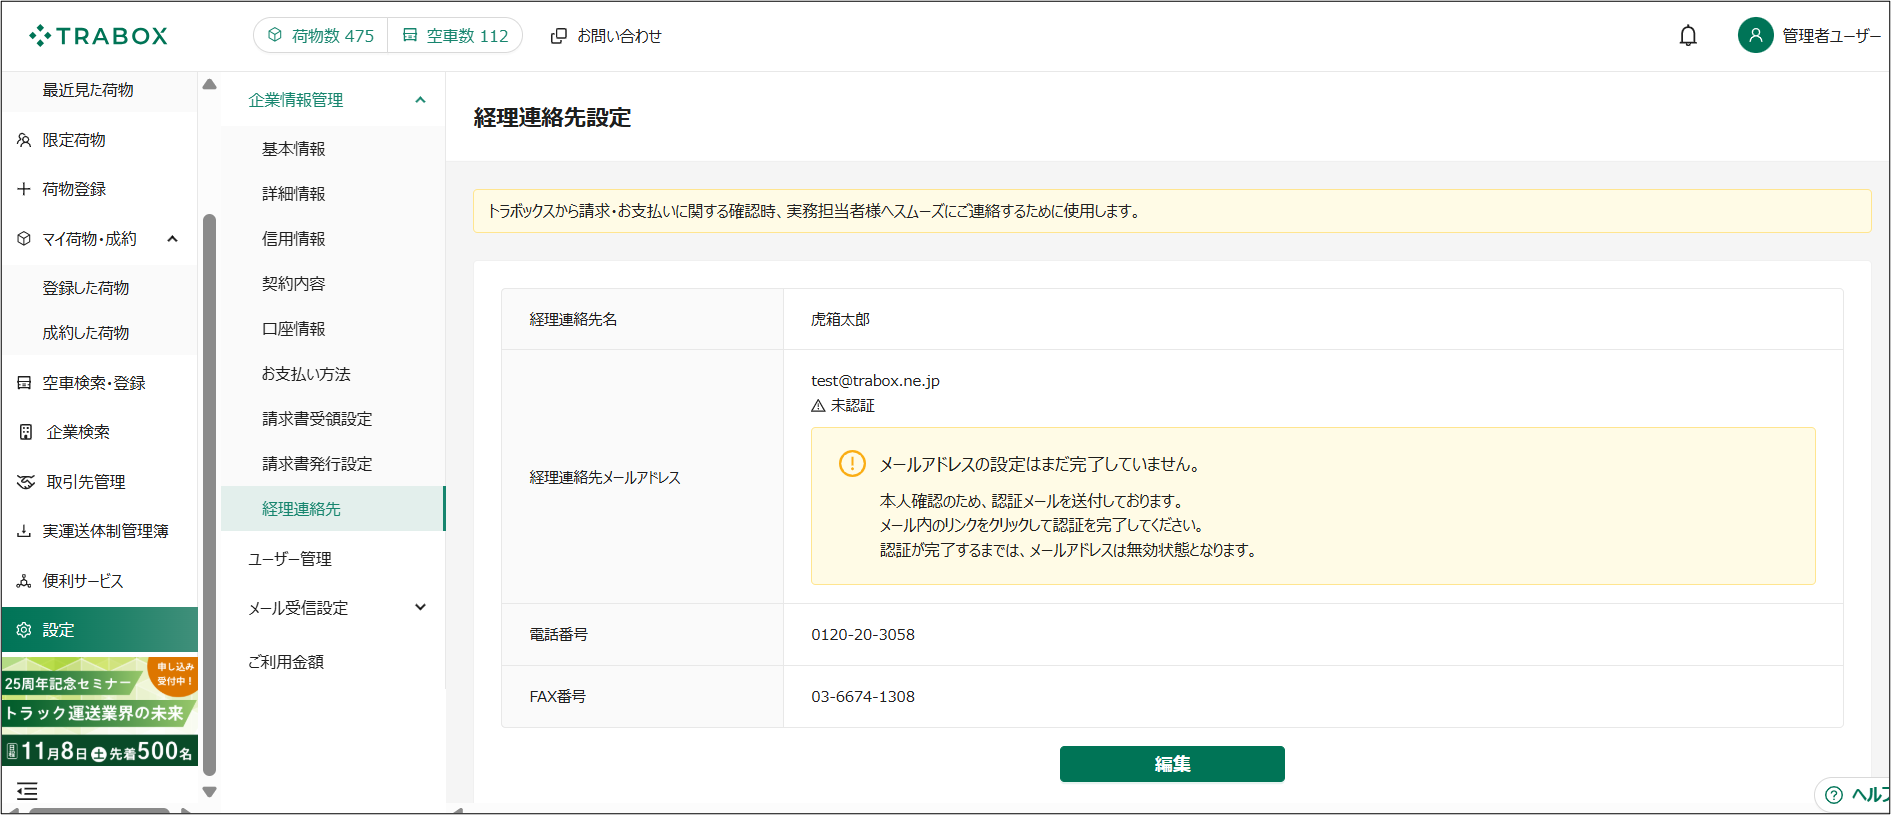Click the マイ荷物・成約 box icon
This screenshot has height=815, width=1891.
click(24, 239)
